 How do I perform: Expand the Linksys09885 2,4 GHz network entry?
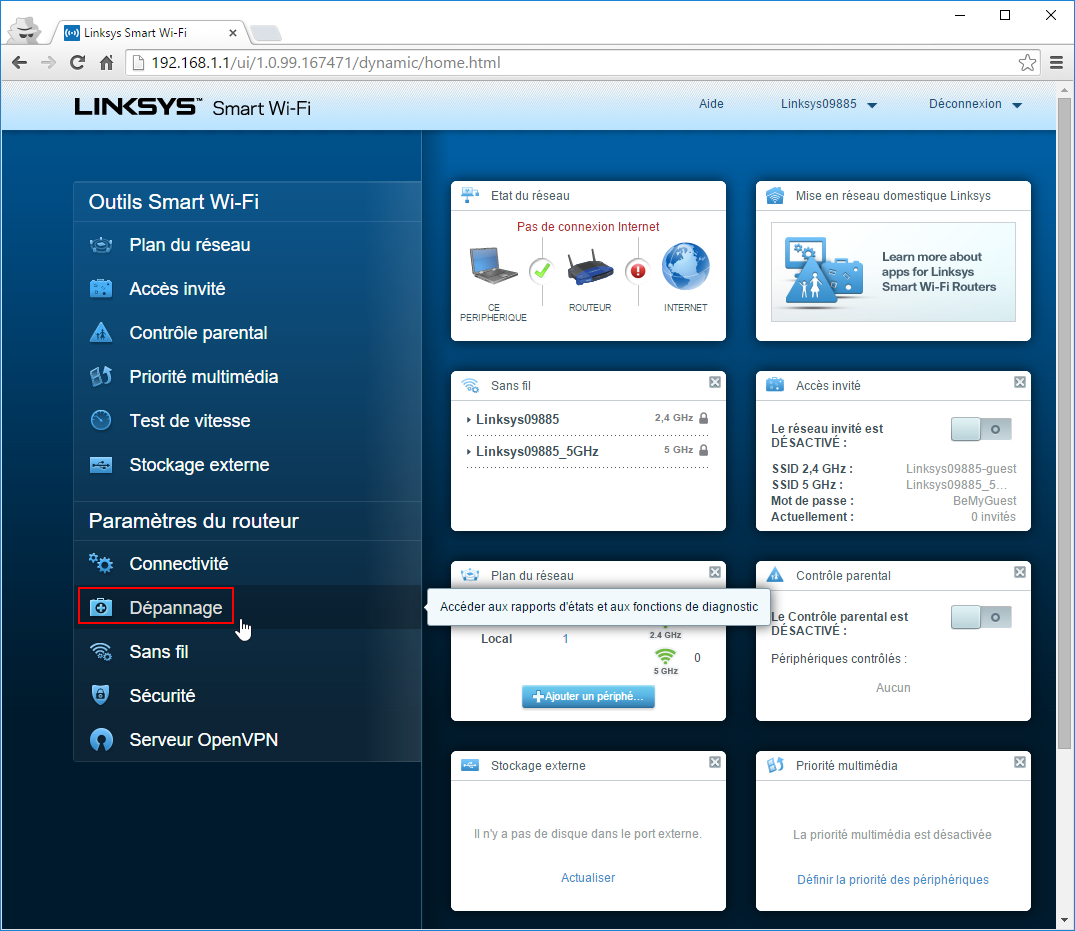[517, 419]
